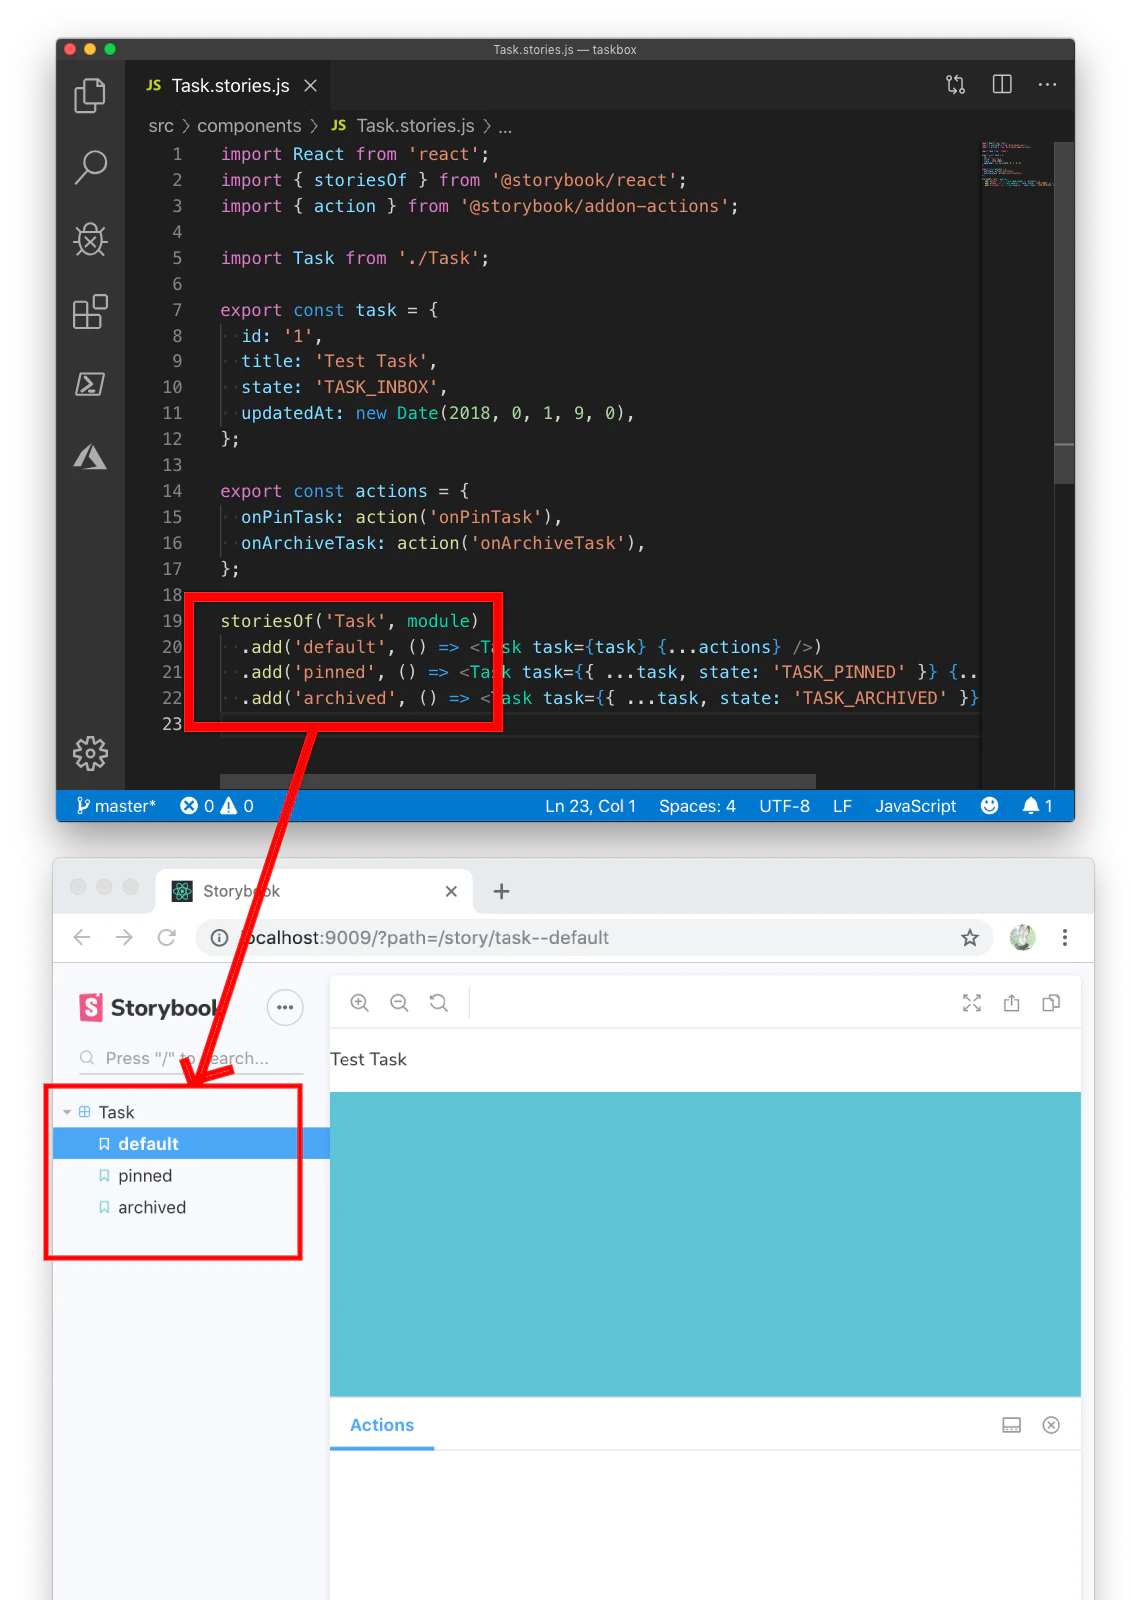This screenshot has width=1131, height=1600.
Task: Open the Storybook sidebar ellipsis menu
Action: 285,1007
